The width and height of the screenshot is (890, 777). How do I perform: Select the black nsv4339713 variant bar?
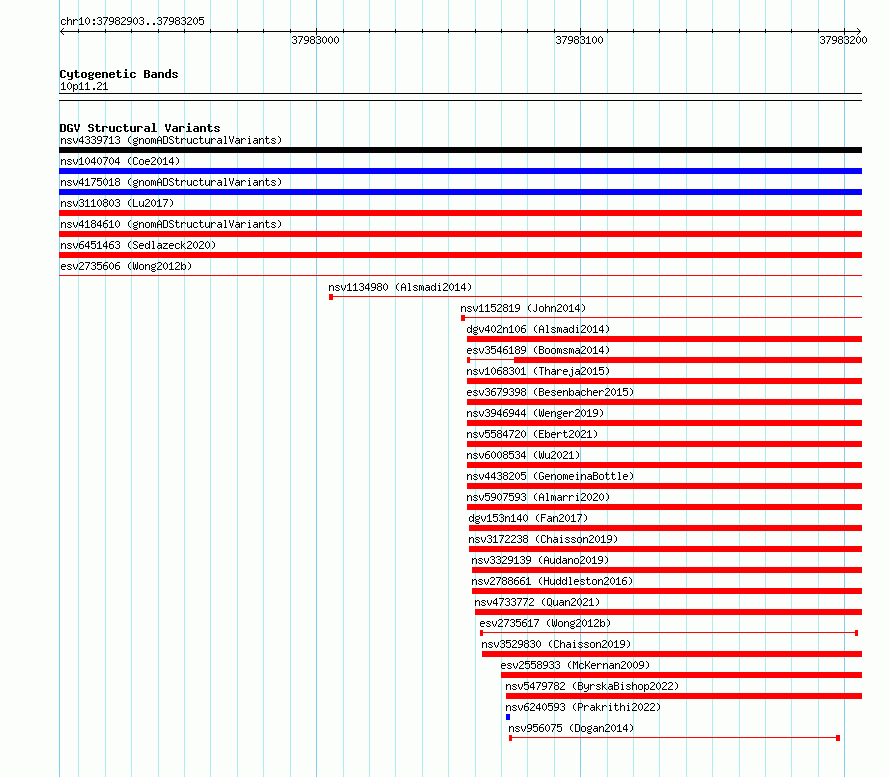[460, 150]
